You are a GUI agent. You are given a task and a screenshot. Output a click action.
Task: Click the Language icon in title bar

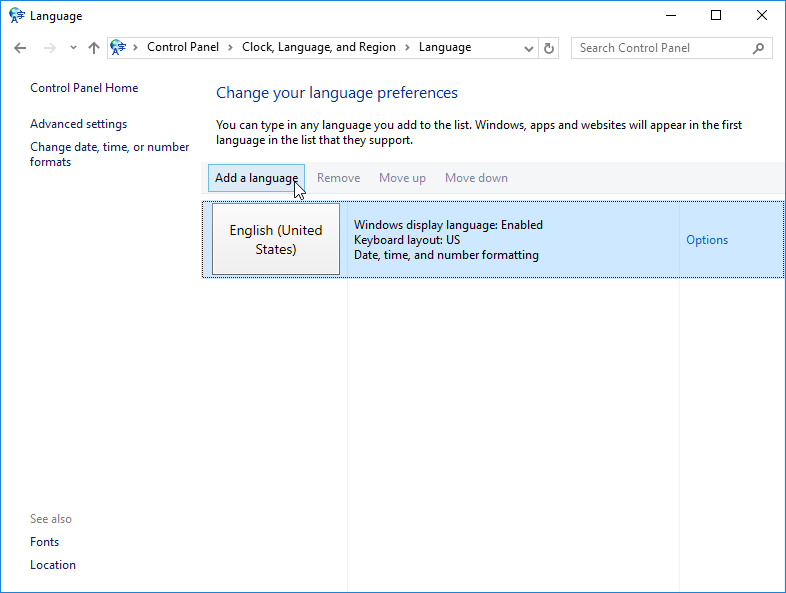click(x=17, y=16)
